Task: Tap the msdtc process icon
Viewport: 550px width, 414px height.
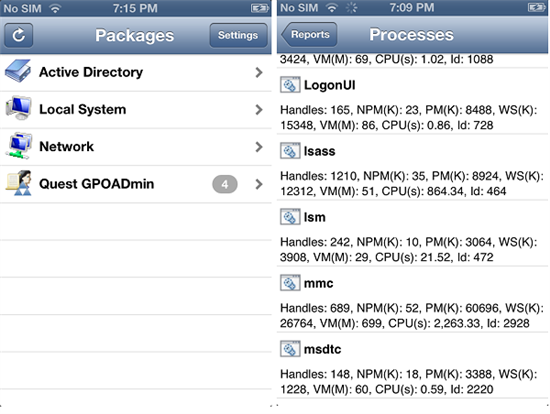Action: pyautogui.click(x=290, y=349)
